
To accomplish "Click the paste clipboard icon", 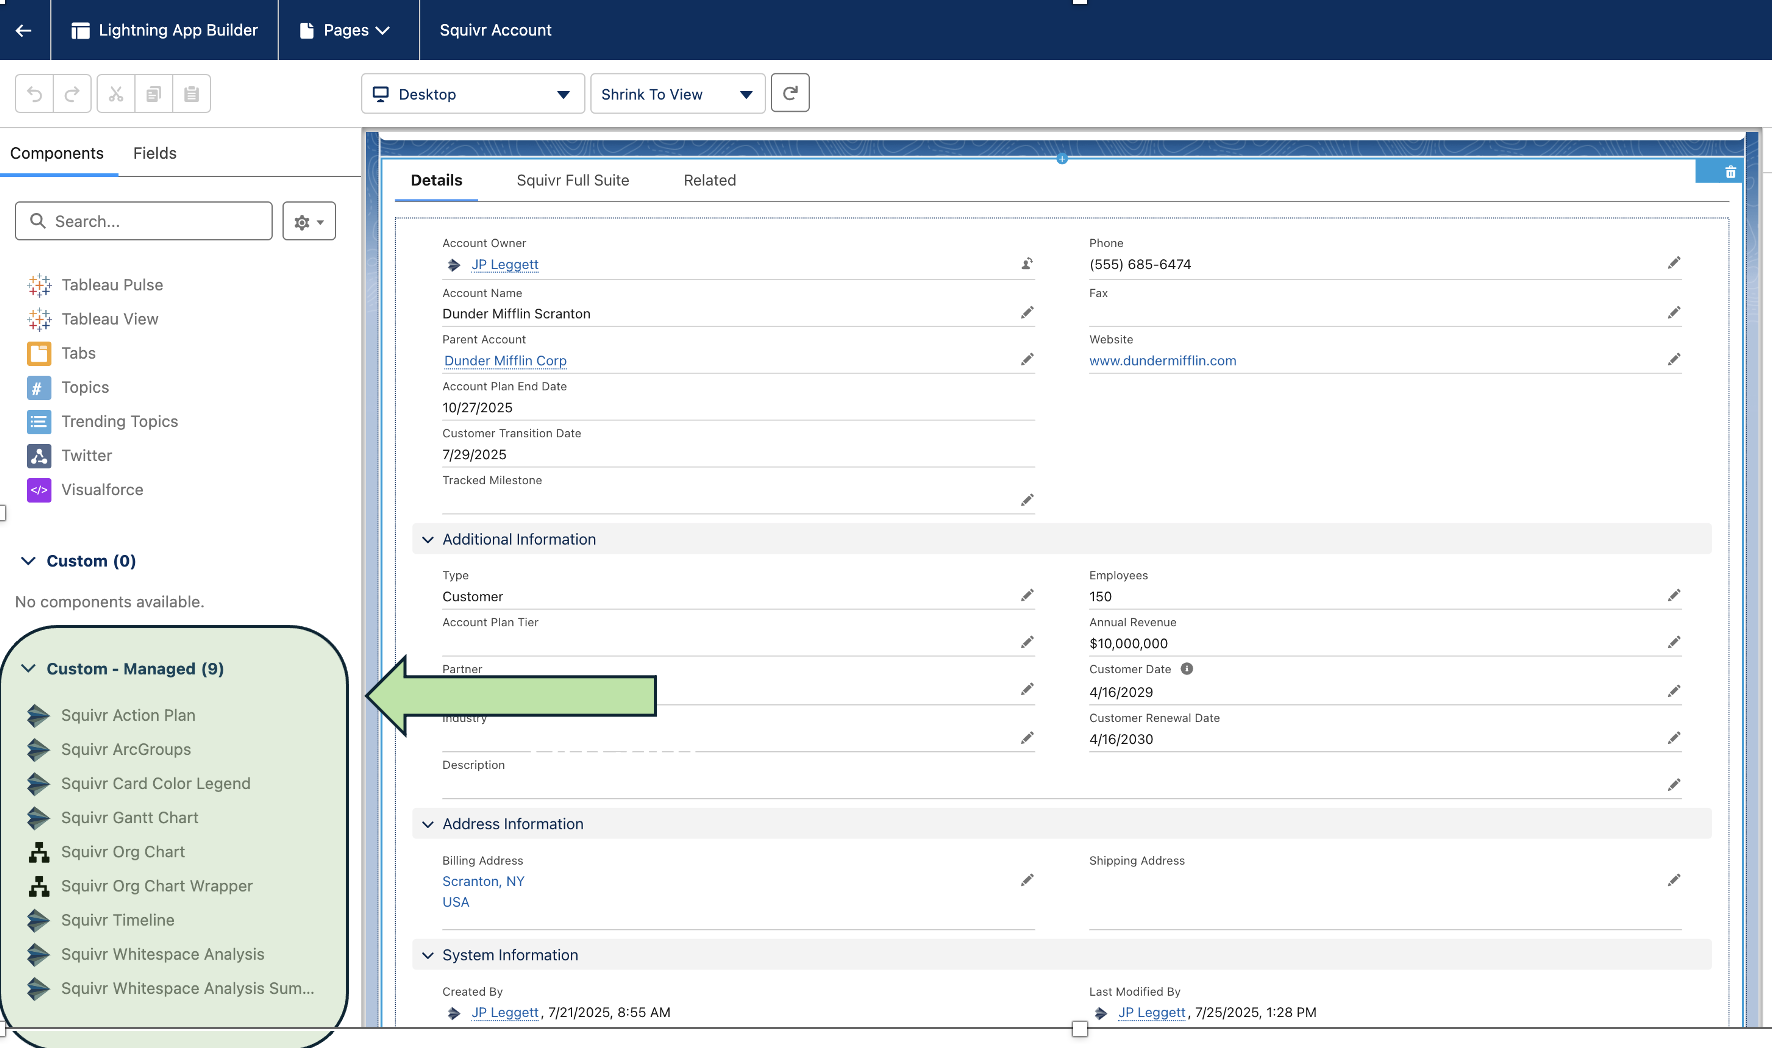I will (191, 94).
